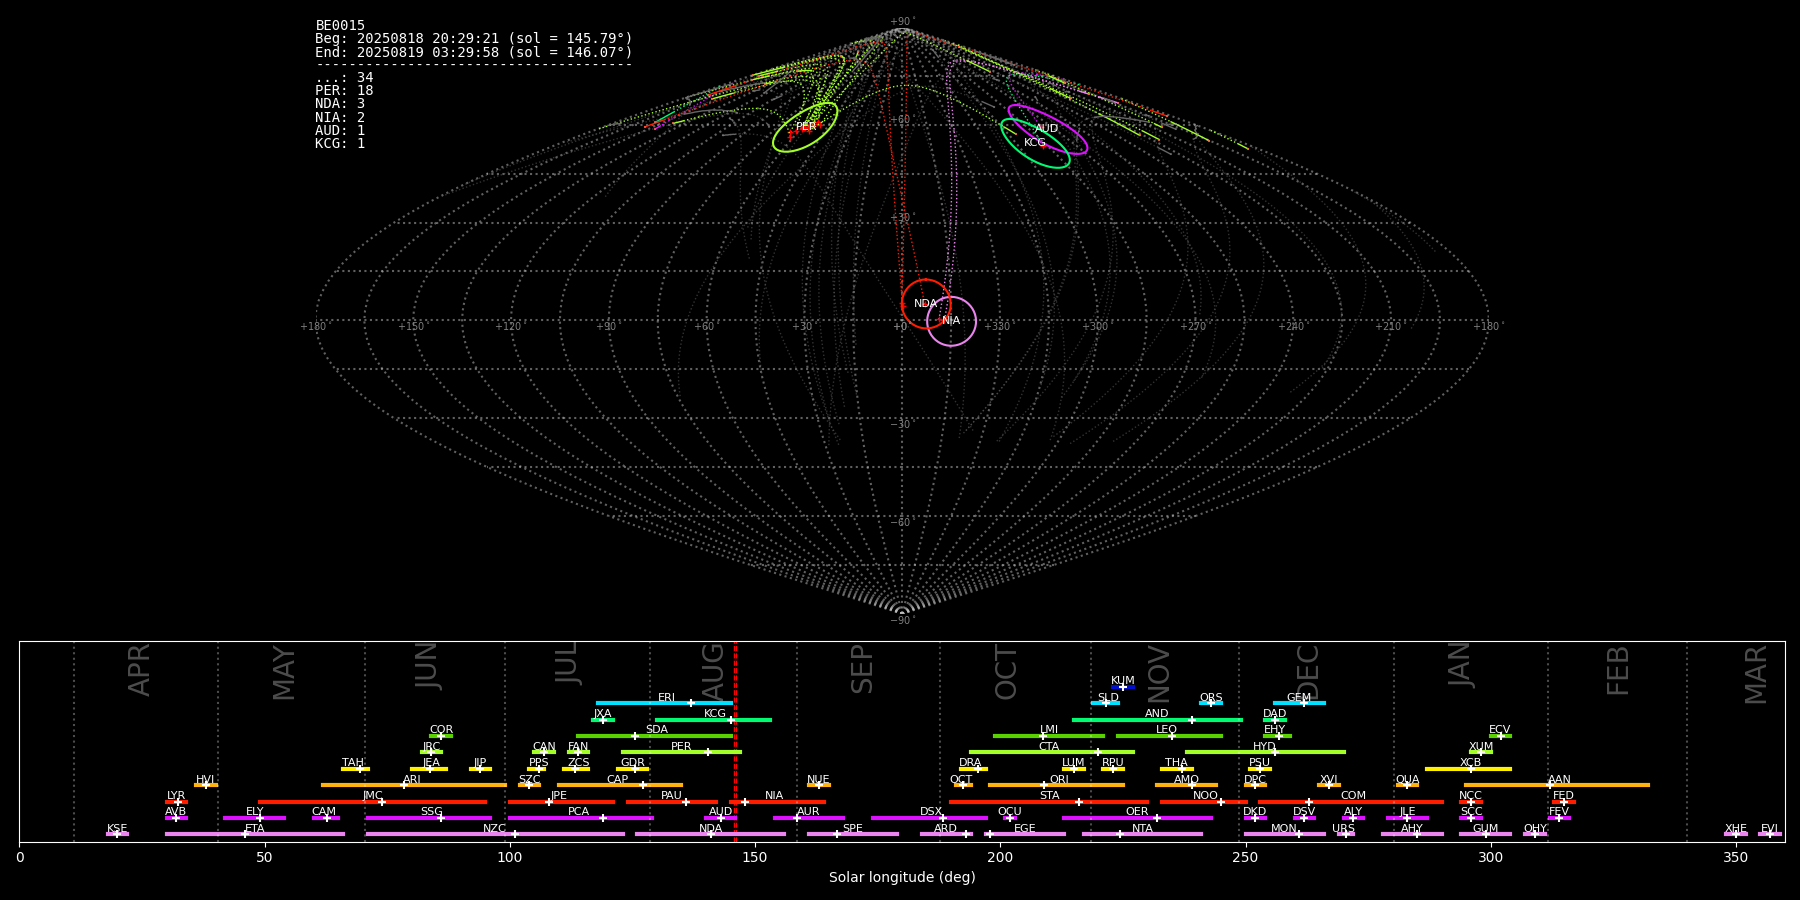
Task: Click the QUA shower bar in the timeline
Action: (1407, 785)
